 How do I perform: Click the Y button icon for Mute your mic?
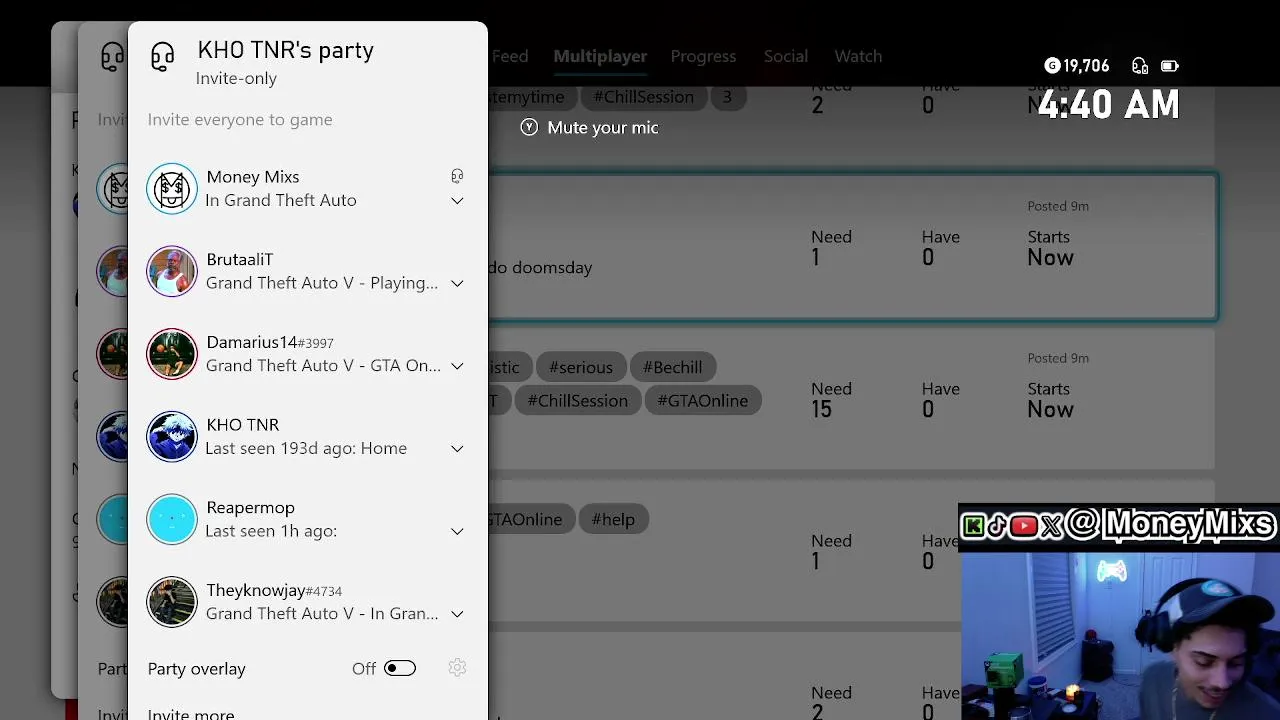click(x=529, y=127)
